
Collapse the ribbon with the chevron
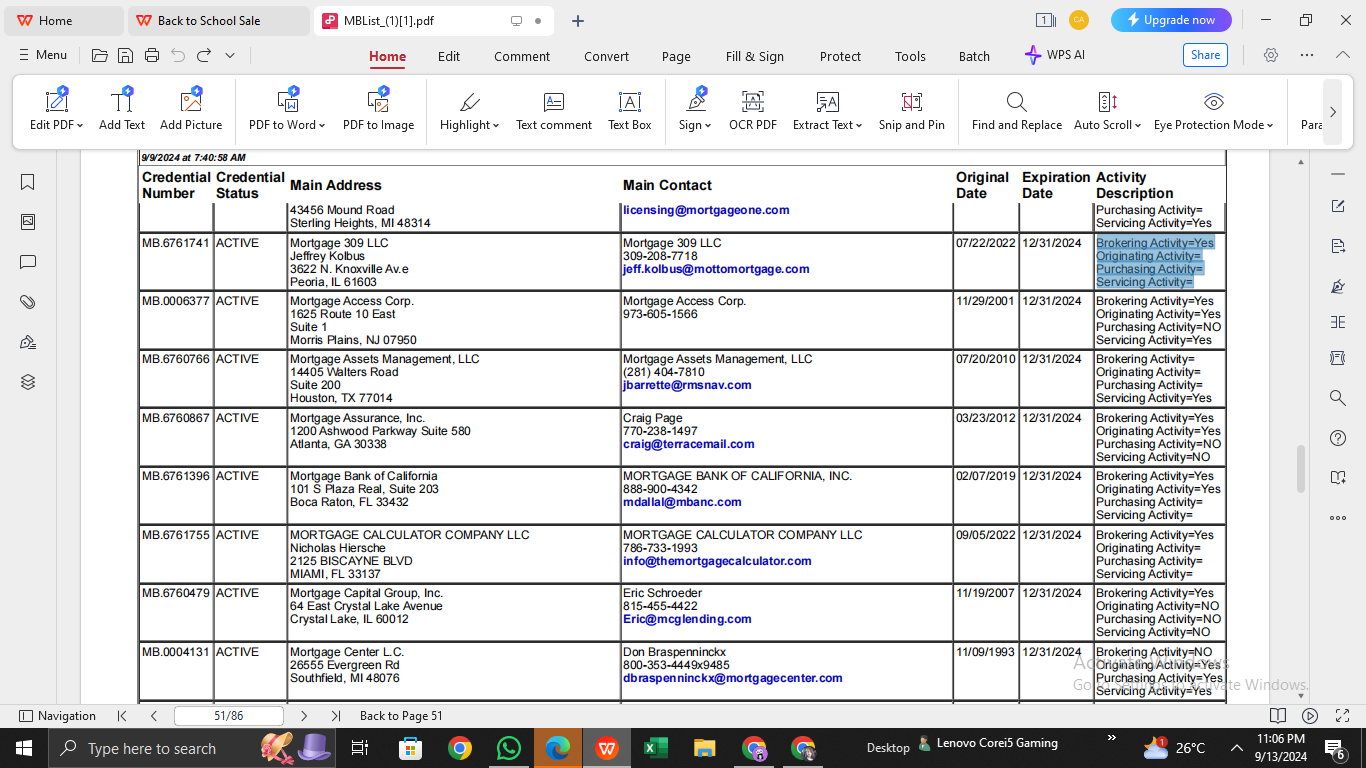pos(1343,56)
